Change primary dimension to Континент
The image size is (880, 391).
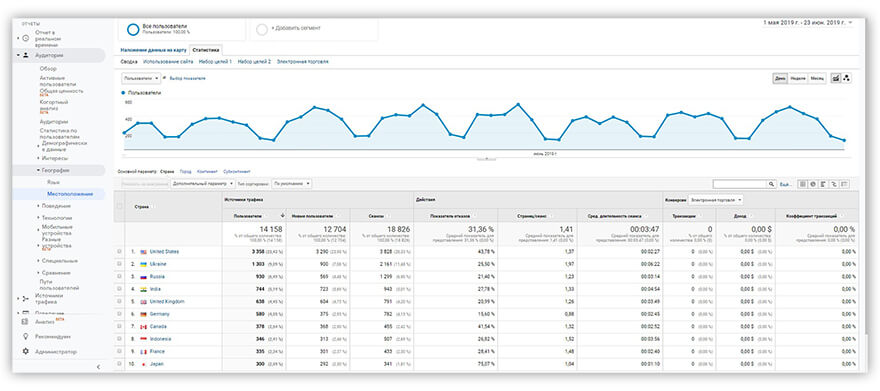coord(207,171)
